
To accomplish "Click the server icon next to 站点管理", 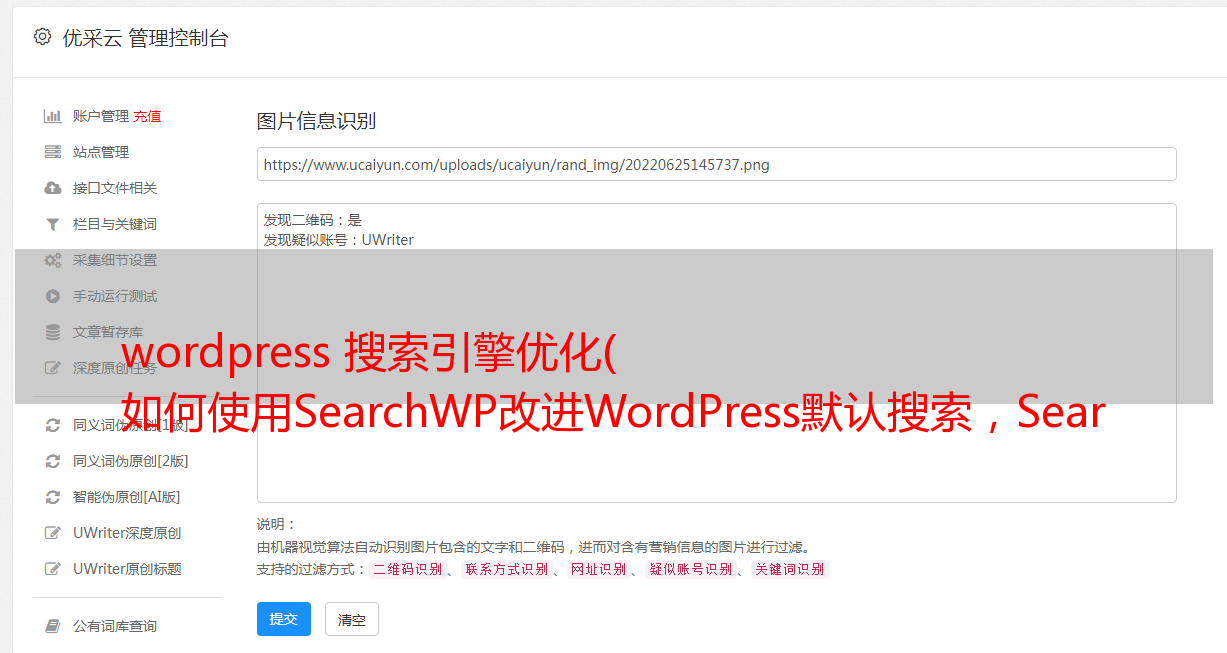I will 53,152.
